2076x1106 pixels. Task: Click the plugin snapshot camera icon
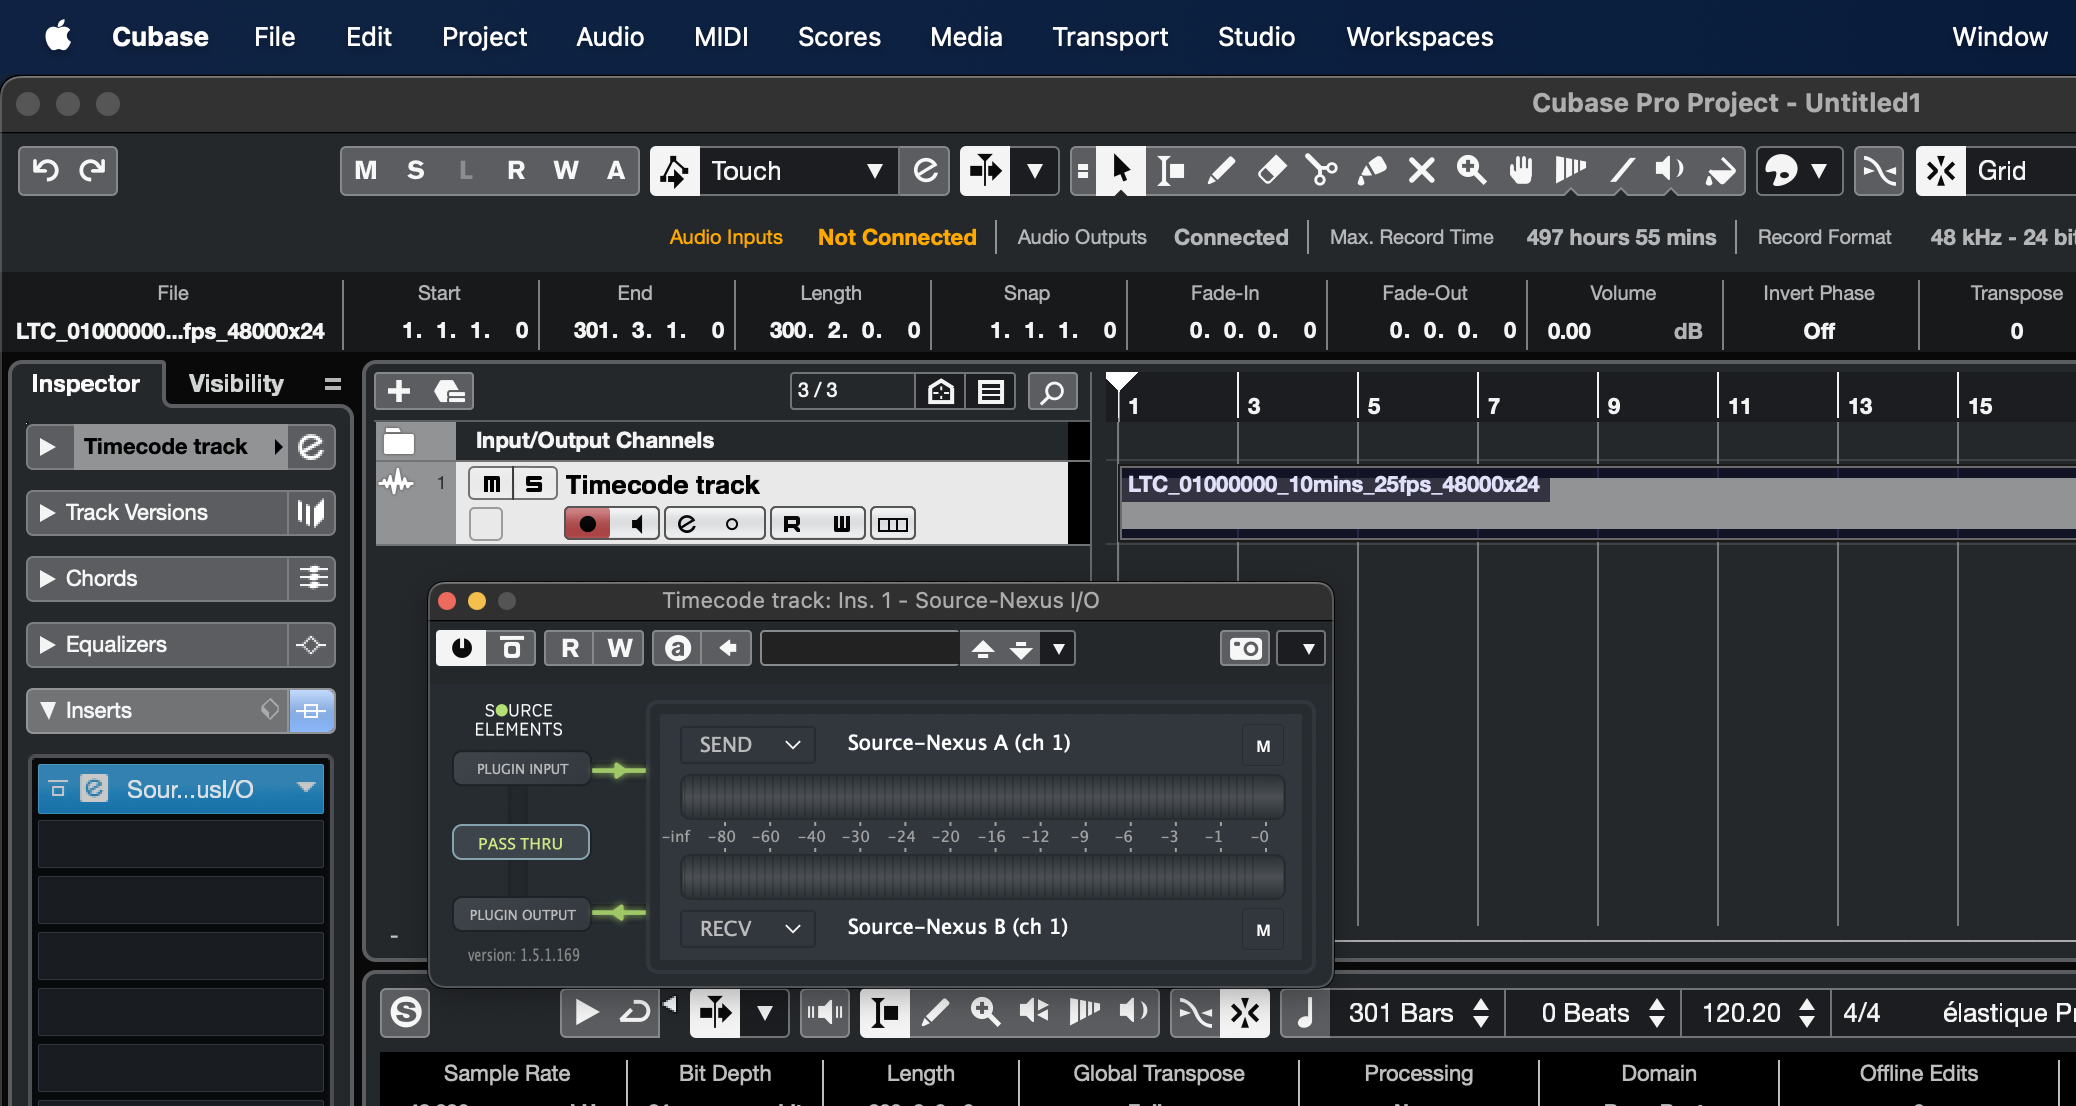tap(1245, 649)
